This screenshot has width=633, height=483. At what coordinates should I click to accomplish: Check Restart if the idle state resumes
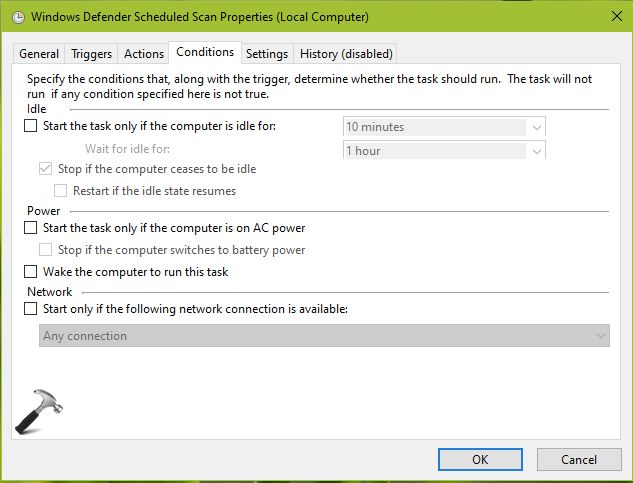pos(61,190)
